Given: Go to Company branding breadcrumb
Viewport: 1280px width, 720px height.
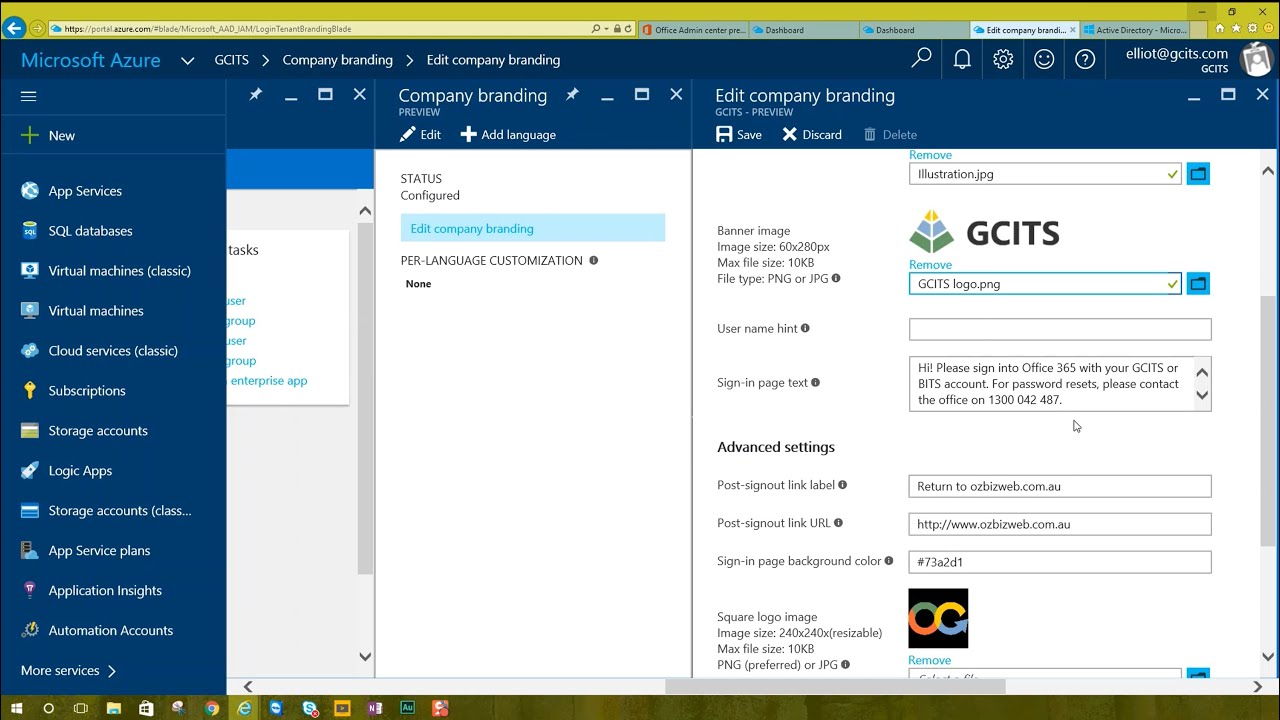Looking at the screenshot, I should 337,60.
